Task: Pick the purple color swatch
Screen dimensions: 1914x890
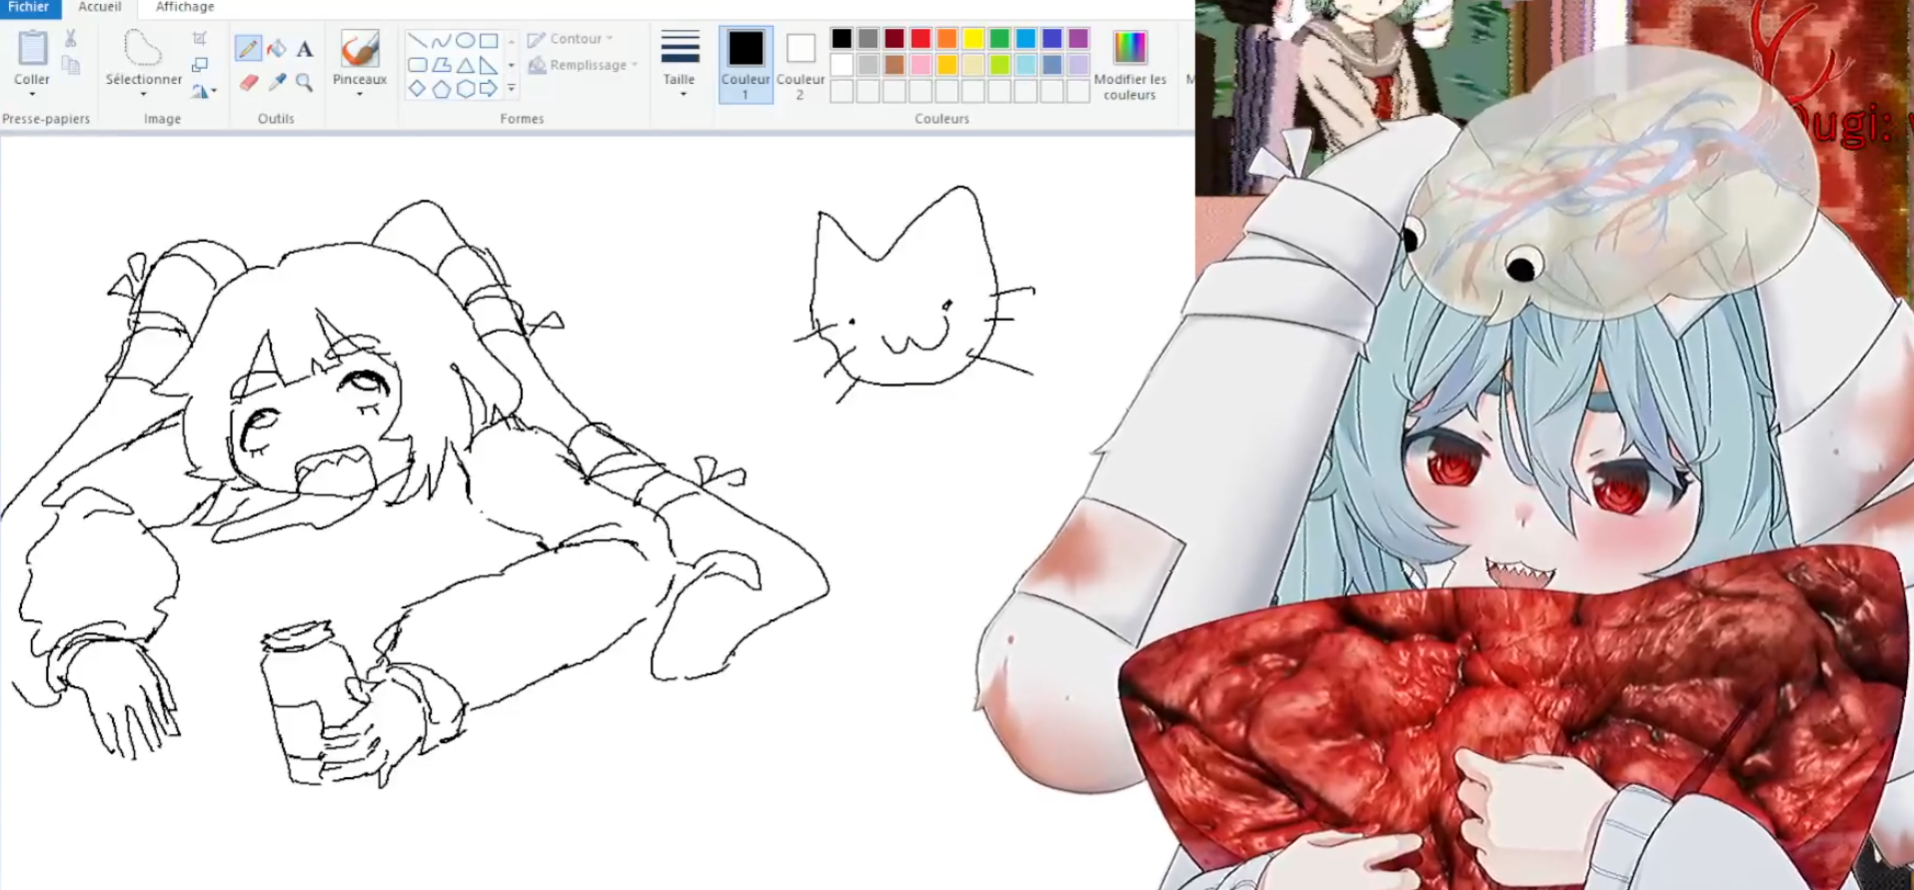Action: click(x=1078, y=39)
